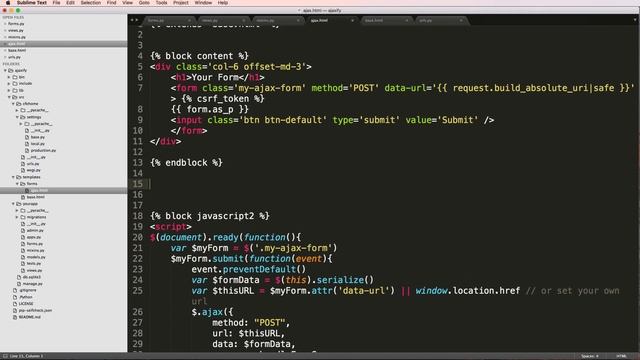Close forms.py in Open Files list
Screen dimensions: 640x360
(x=5, y=24)
